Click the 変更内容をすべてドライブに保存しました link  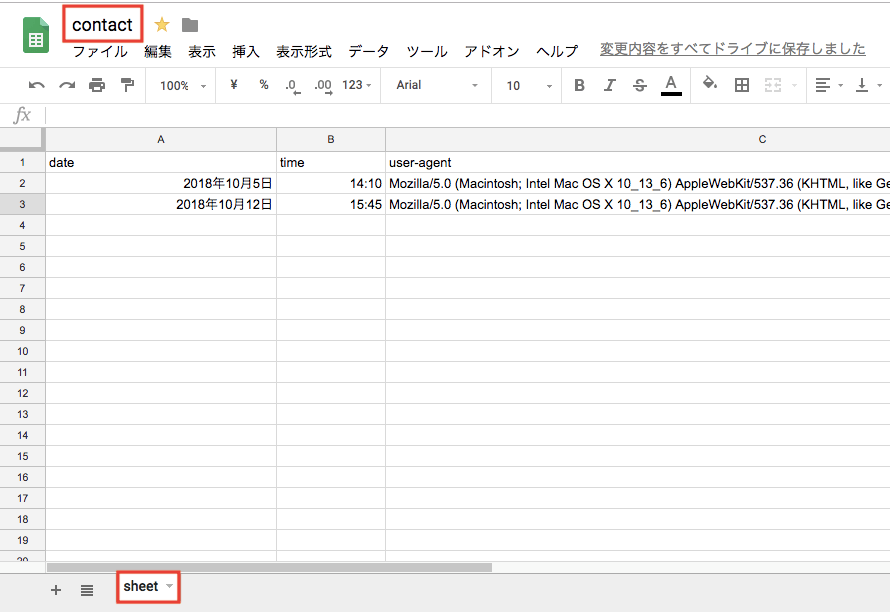(732, 49)
